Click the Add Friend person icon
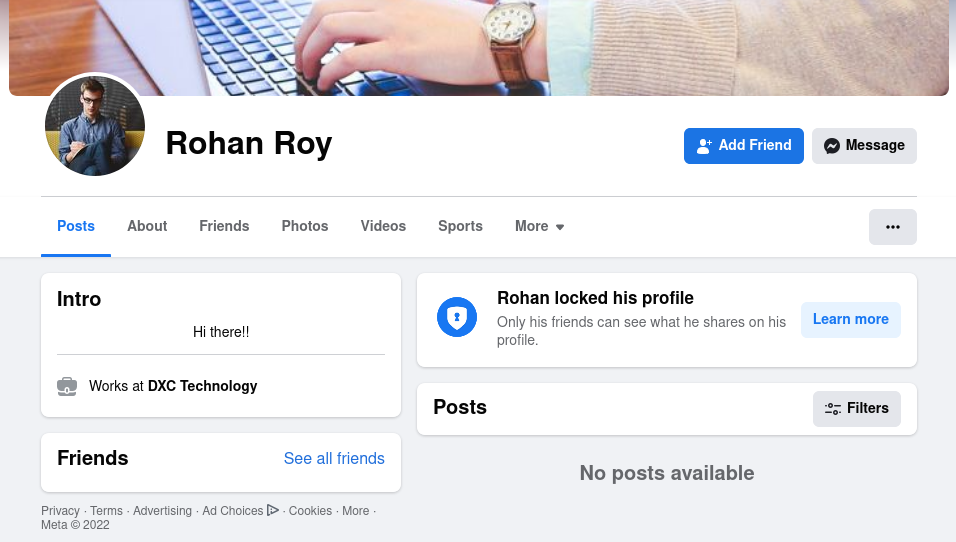 pyautogui.click(x=704, y=146)
